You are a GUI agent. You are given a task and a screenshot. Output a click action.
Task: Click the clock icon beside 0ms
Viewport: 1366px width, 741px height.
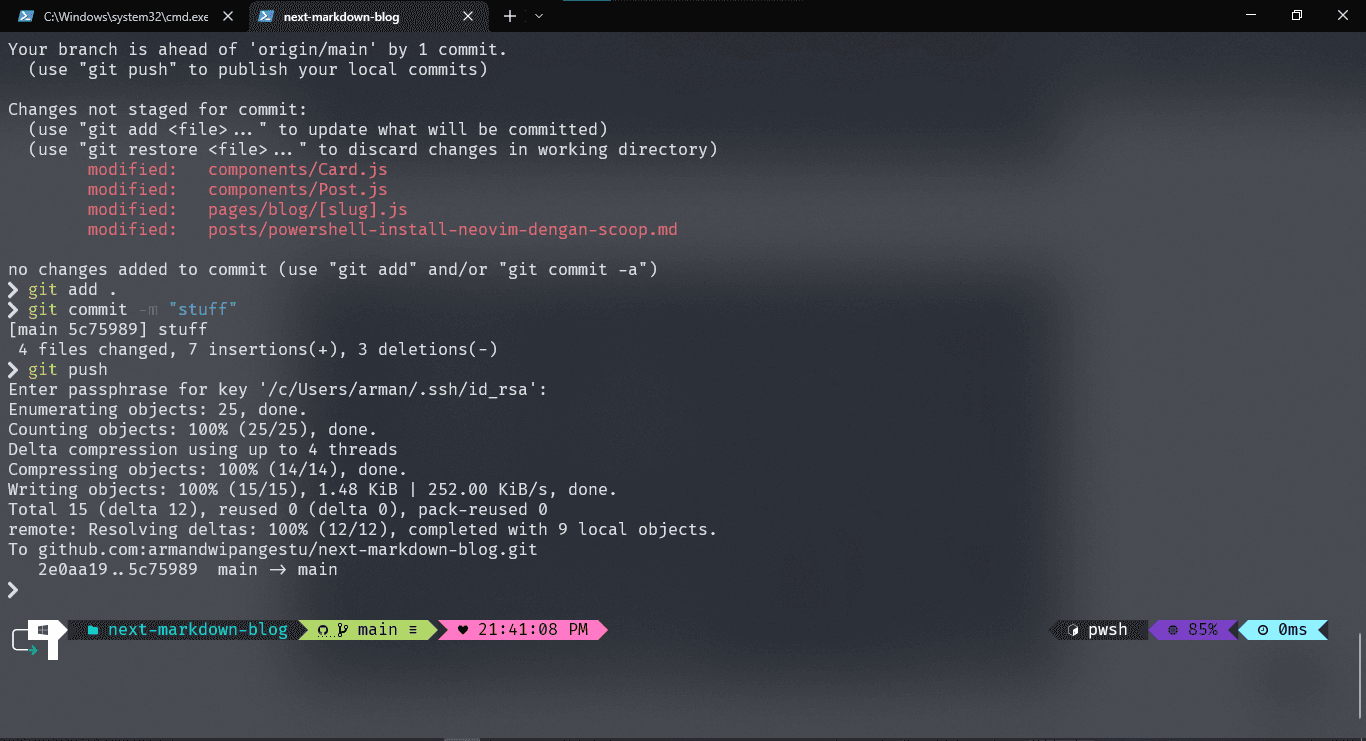(x=1263, y=630)
